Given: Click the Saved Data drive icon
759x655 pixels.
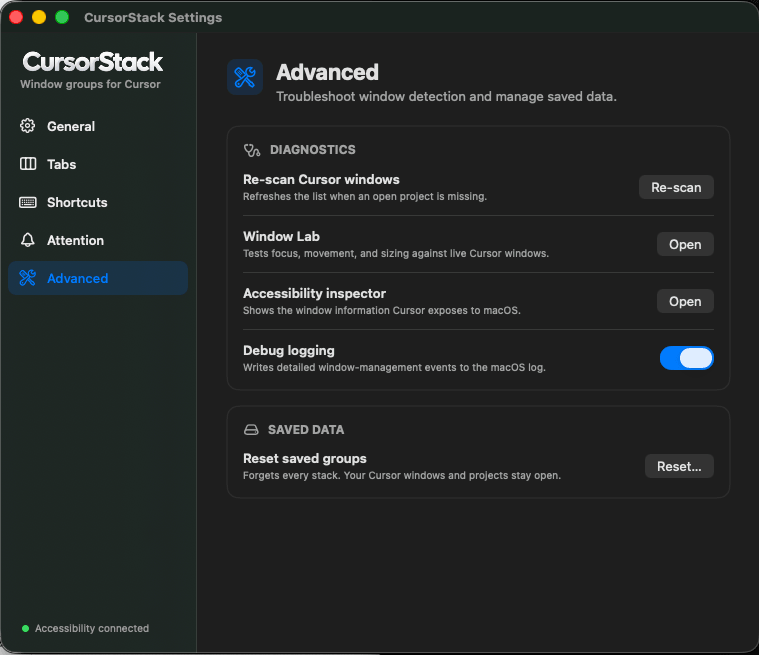Looking at the screenshot, I should point(251,430).
